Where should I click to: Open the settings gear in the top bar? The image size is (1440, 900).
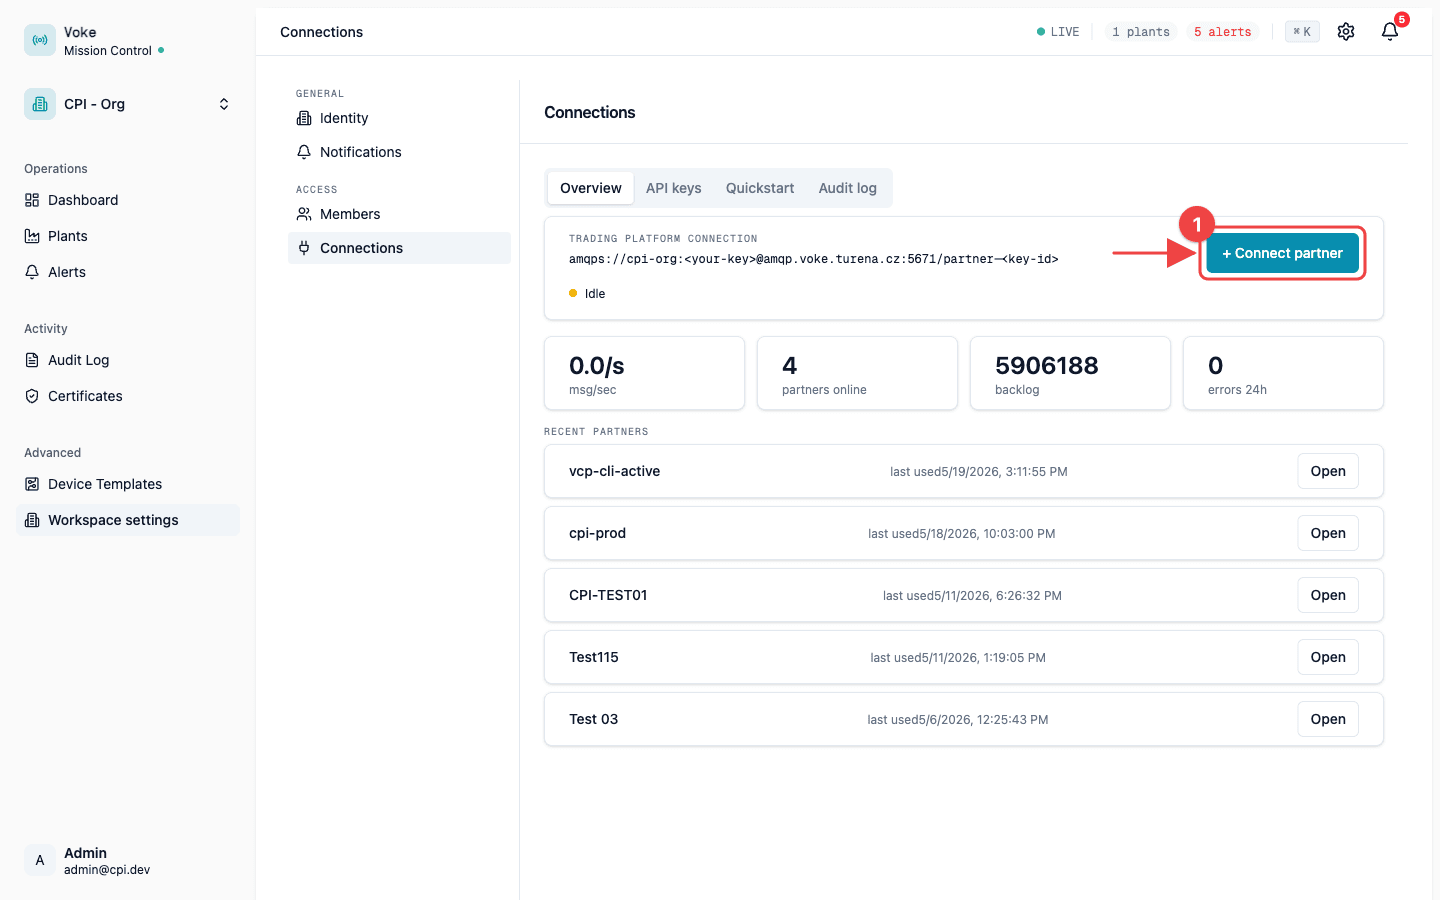[1346, 32]
